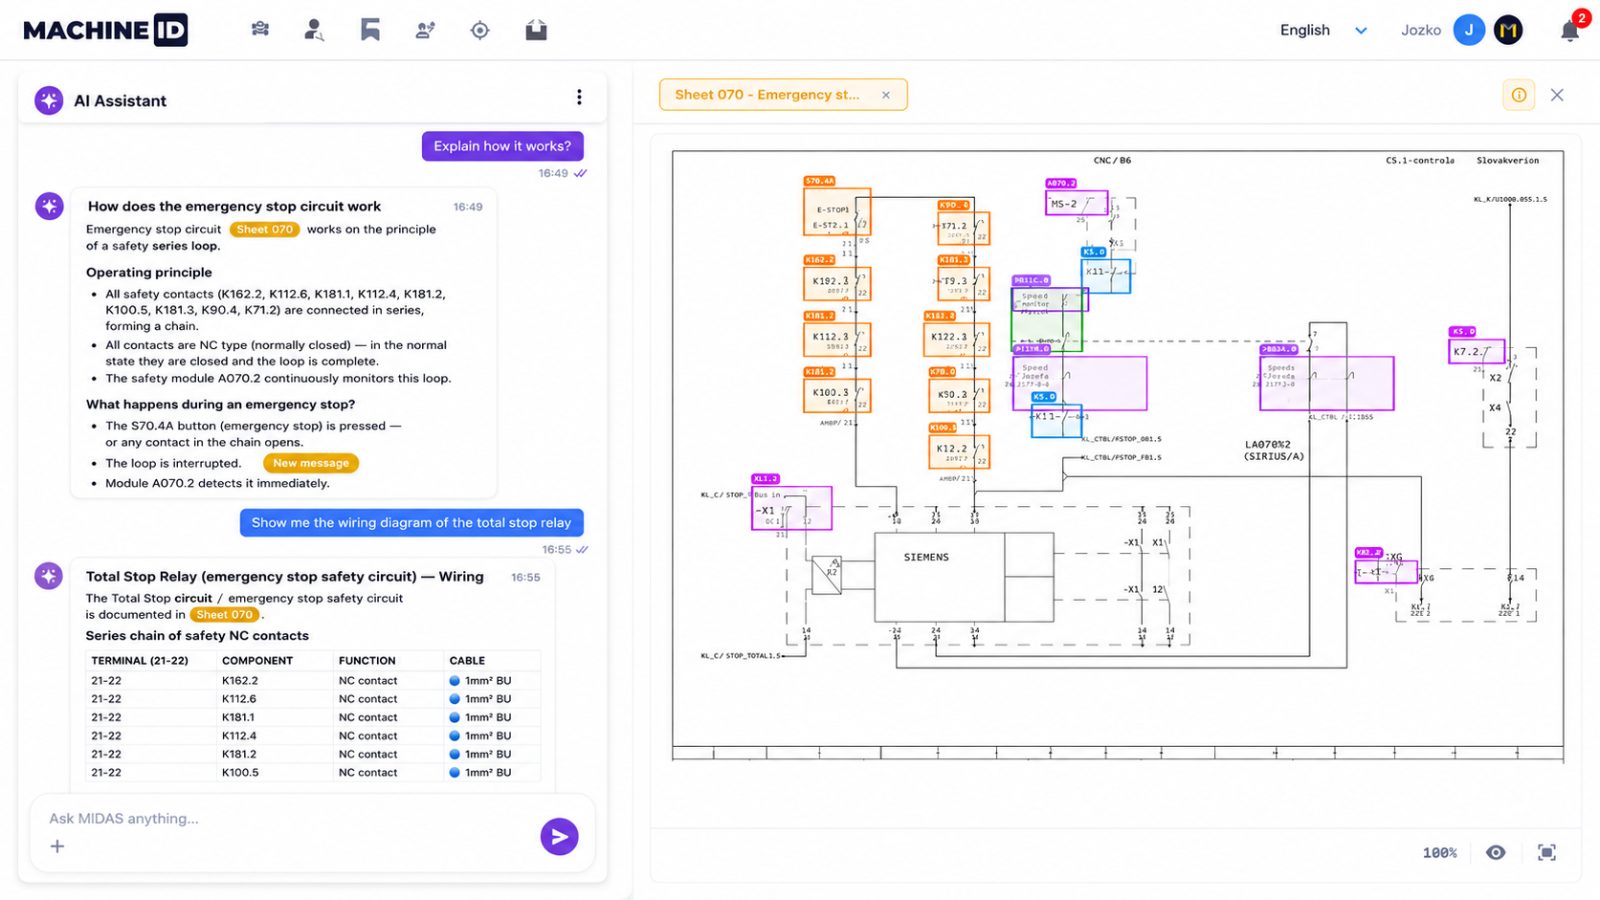The image size is (1600, 900).
Task: Click the plus attachment icon
Action: click(57, 846)
